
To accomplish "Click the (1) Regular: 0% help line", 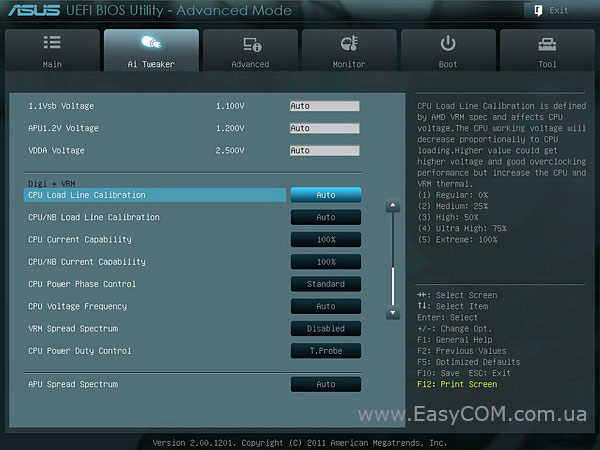I will click(453, 195).
